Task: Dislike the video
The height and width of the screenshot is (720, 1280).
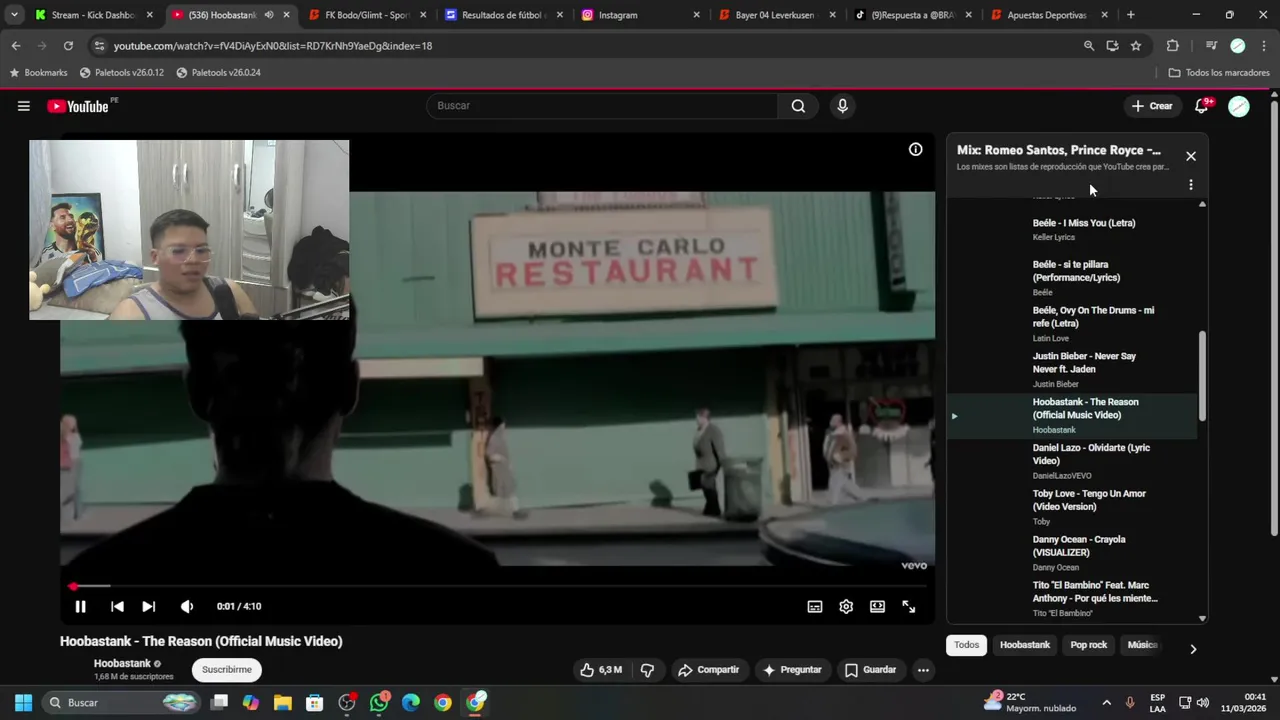Action: 647,670
